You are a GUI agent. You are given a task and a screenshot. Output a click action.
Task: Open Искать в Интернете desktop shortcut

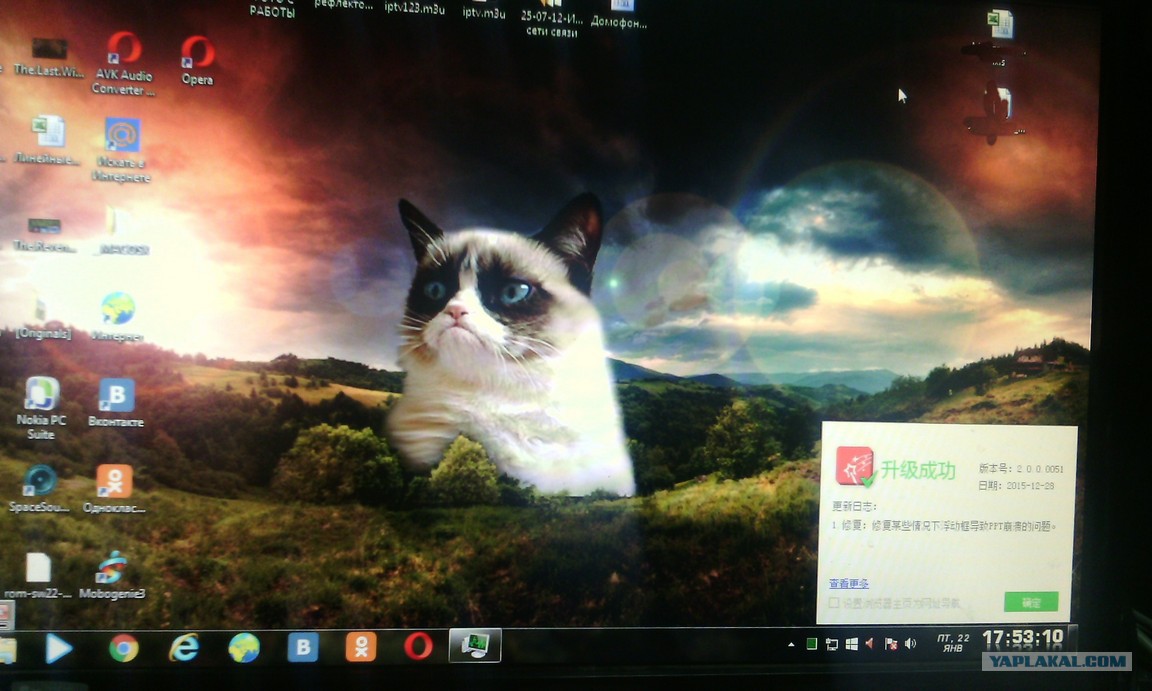(122, 150)
